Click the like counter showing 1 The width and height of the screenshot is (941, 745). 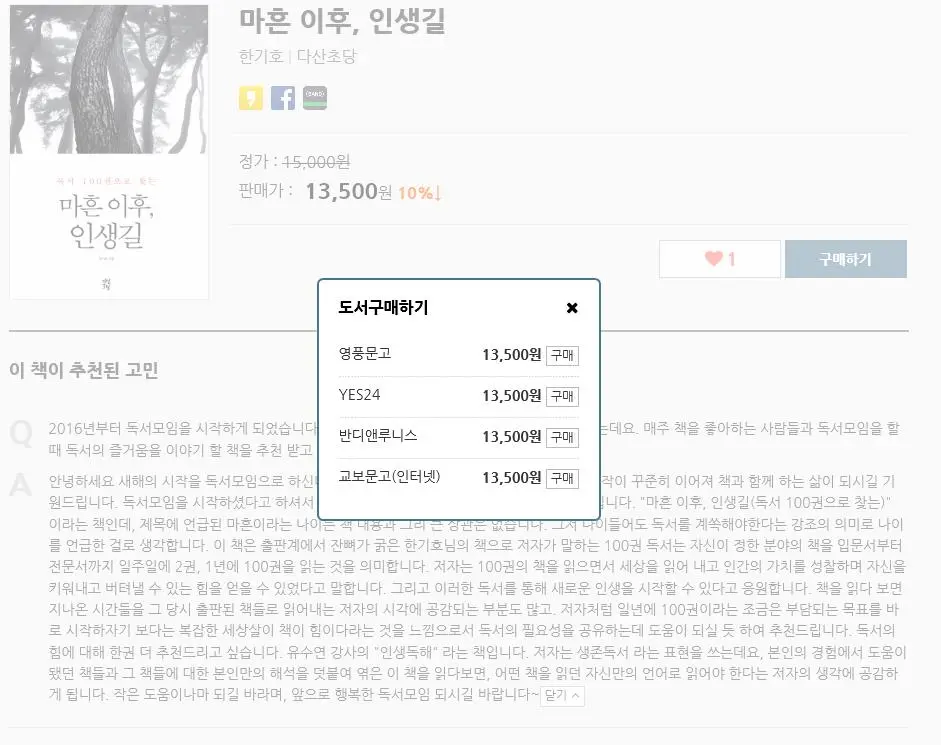click(730, 258)
